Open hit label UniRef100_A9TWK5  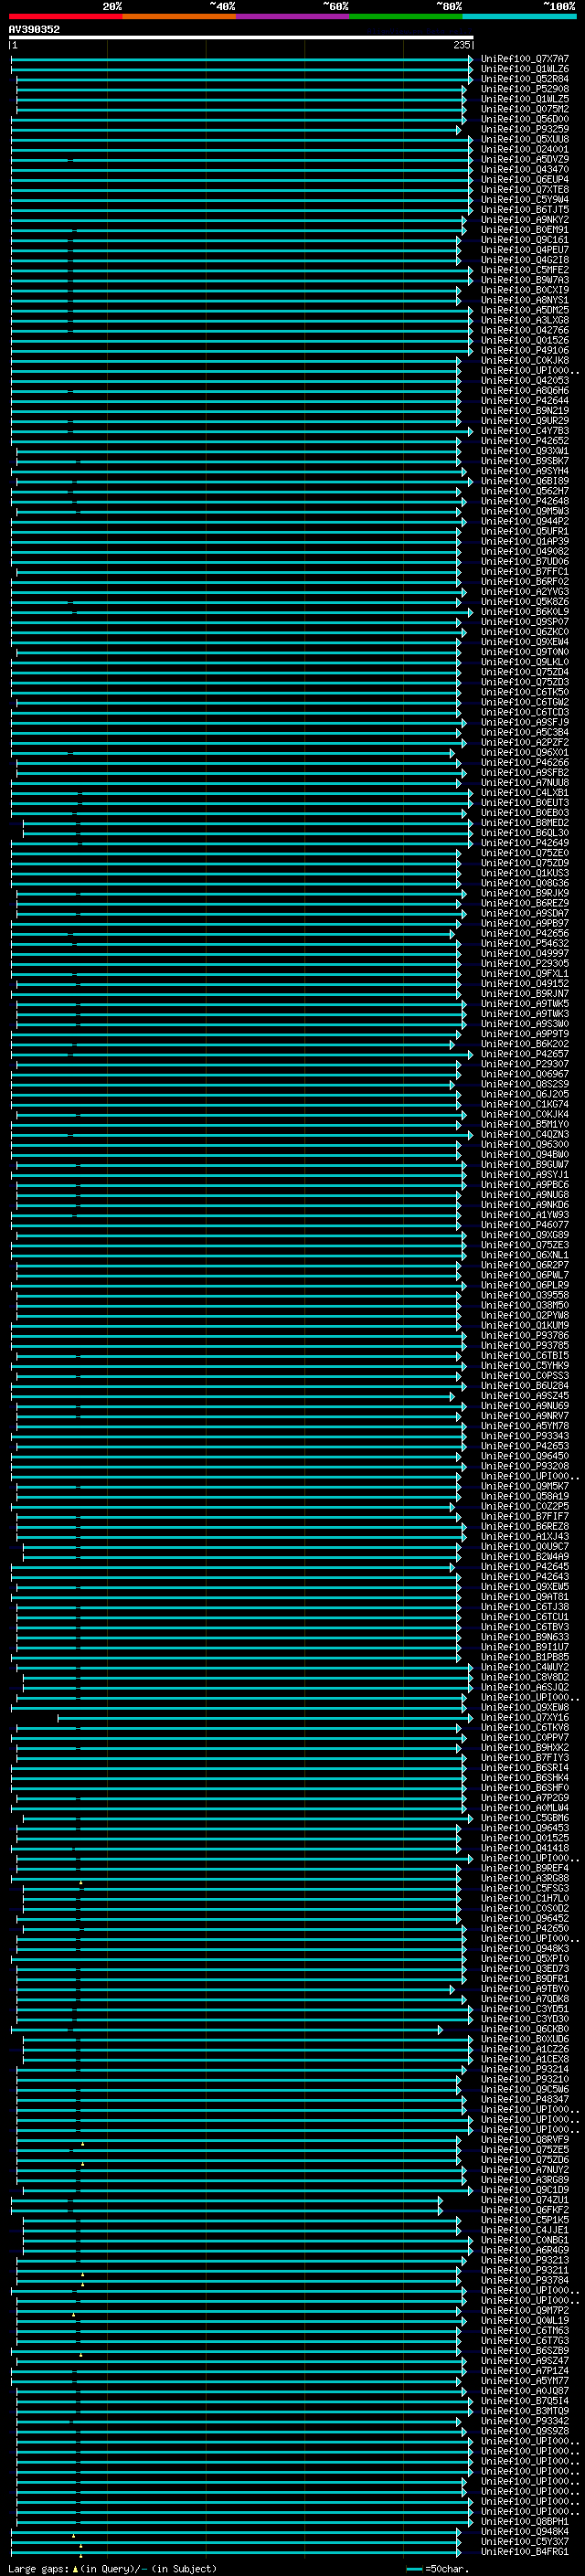(x=524, y=1004)
